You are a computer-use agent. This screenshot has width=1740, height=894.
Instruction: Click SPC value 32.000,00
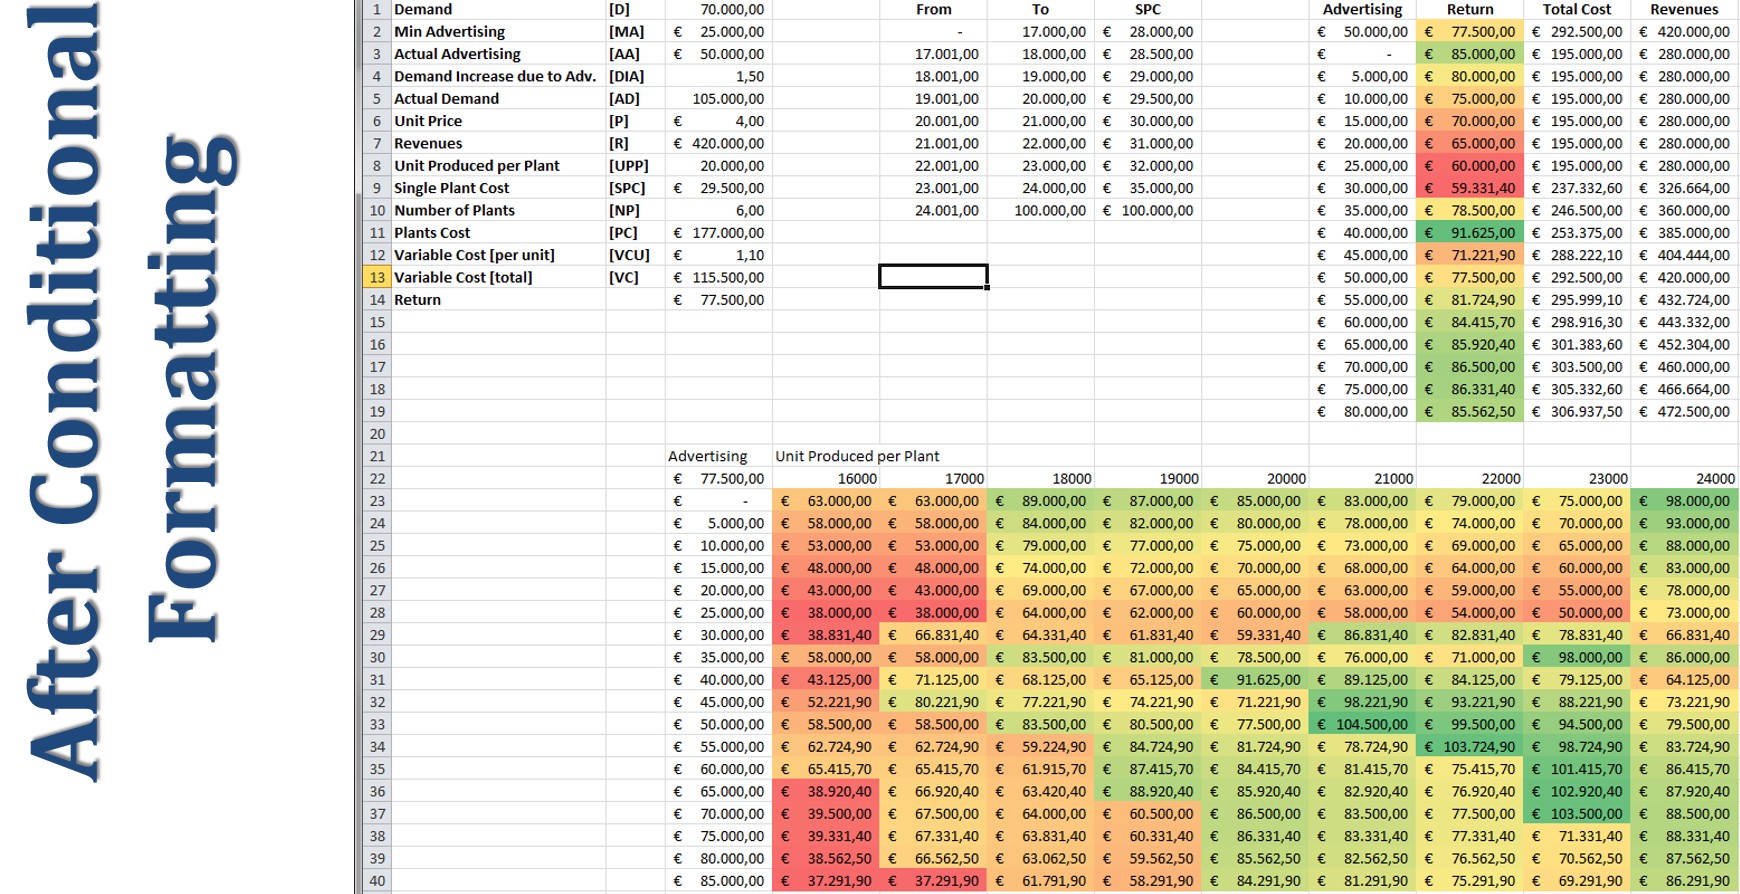point(1148,165)
